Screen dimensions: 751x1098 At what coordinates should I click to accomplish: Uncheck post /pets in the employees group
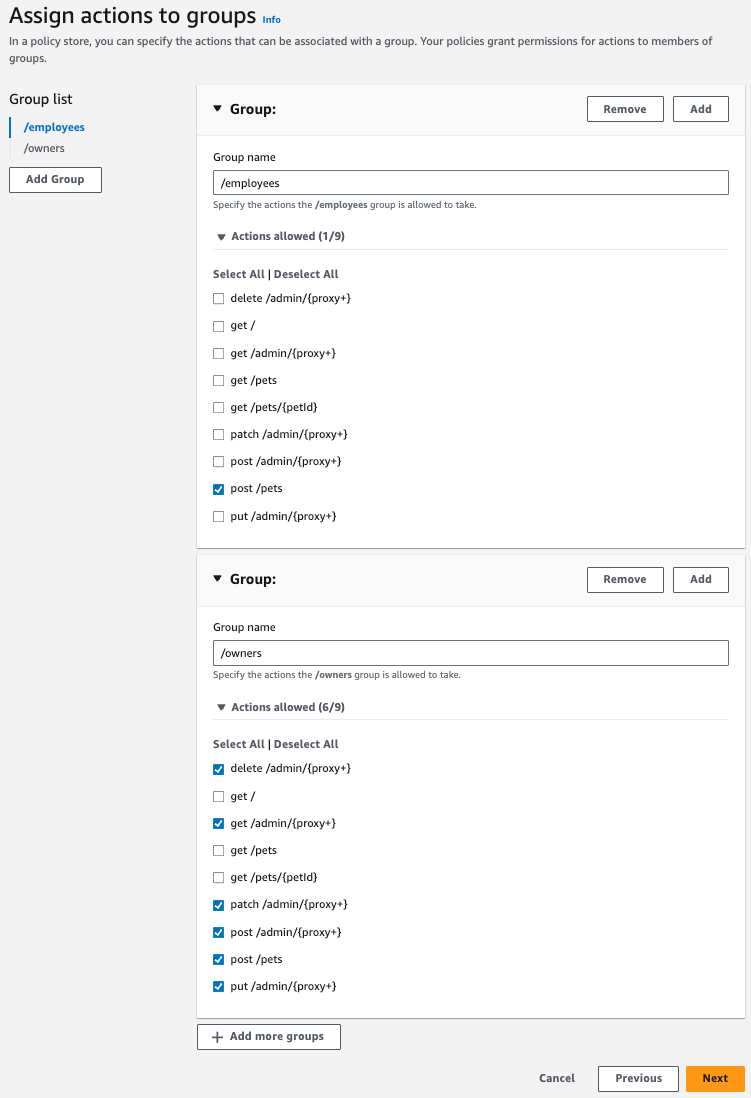[x=219, y=489]
